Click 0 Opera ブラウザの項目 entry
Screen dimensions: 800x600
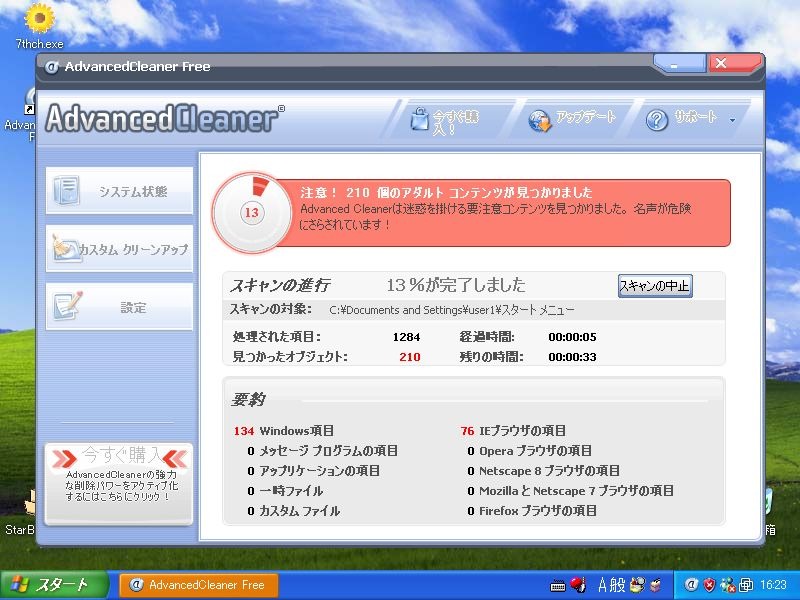click(529, 451)
